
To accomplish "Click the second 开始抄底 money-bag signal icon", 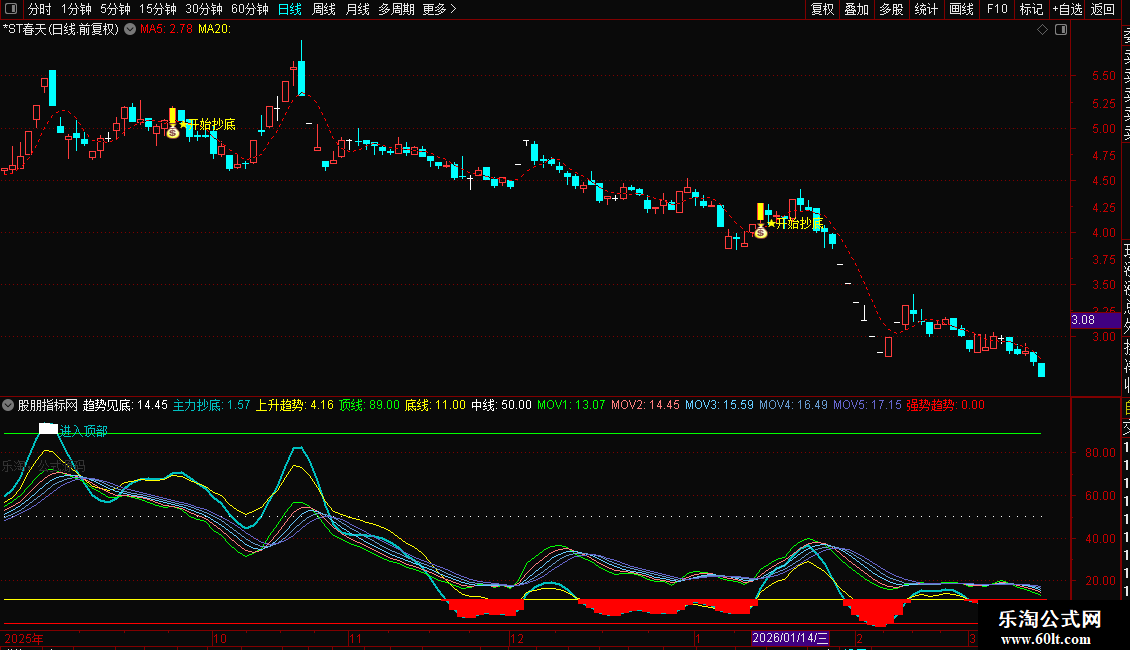I will point(761,232).
